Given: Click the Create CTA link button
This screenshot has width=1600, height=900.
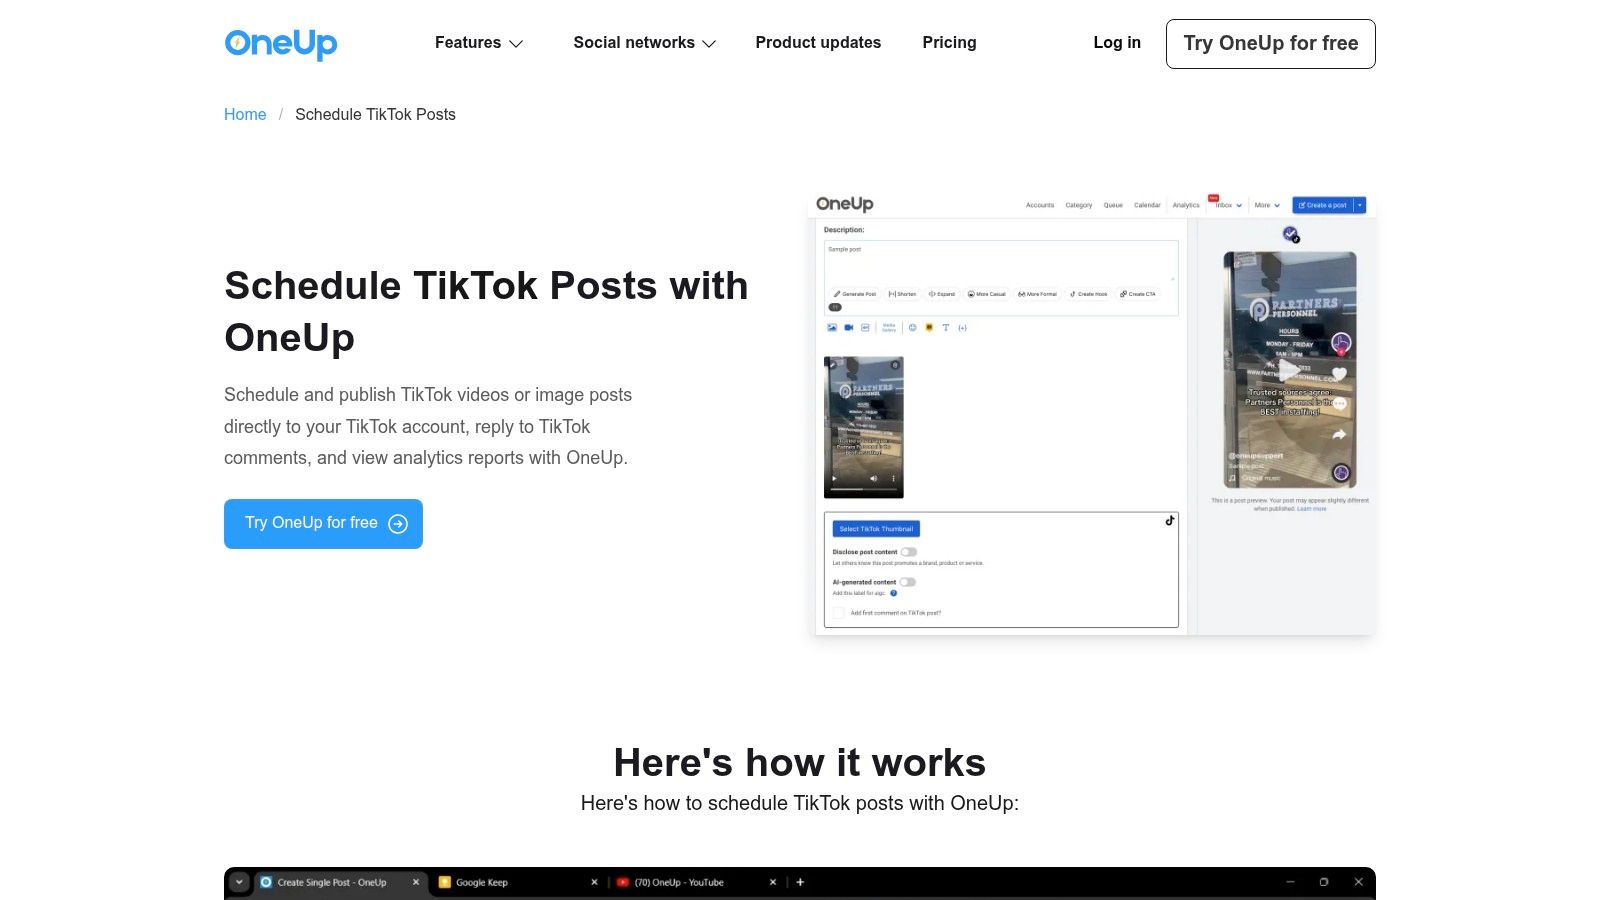Looking at the screenshot, I should coord(1138,294).
